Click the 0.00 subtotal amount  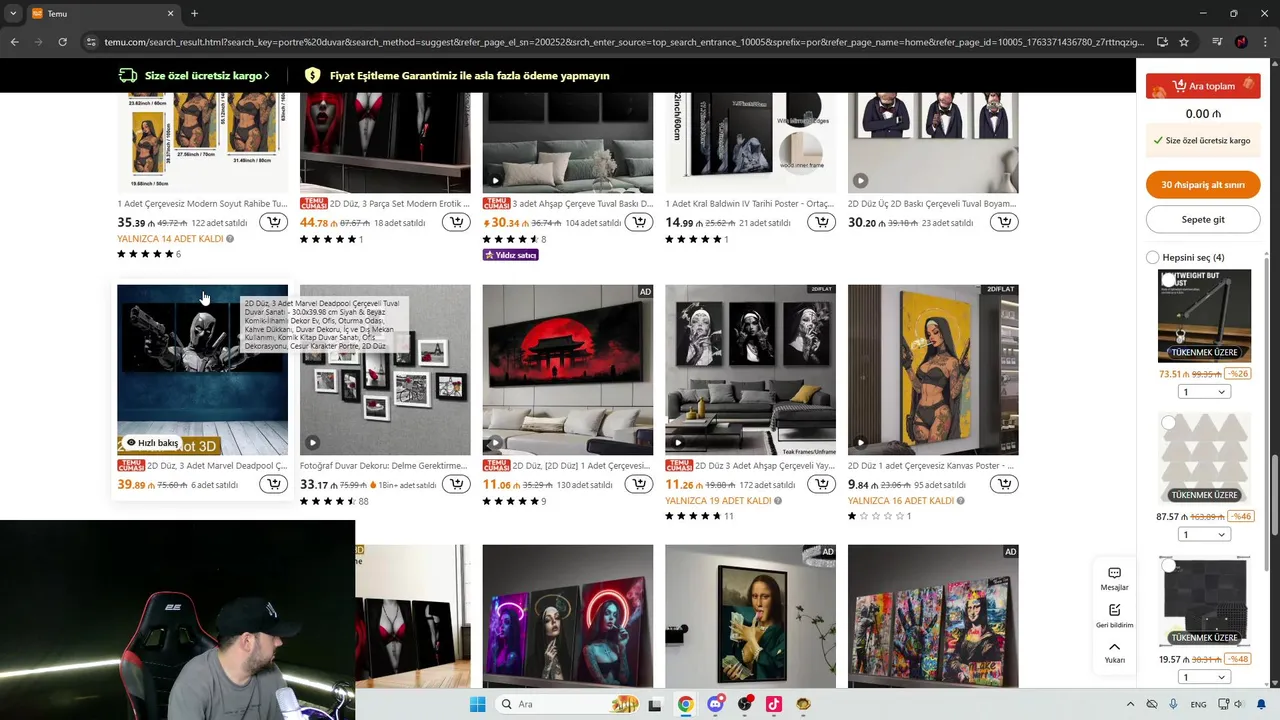click(1203, 114)
